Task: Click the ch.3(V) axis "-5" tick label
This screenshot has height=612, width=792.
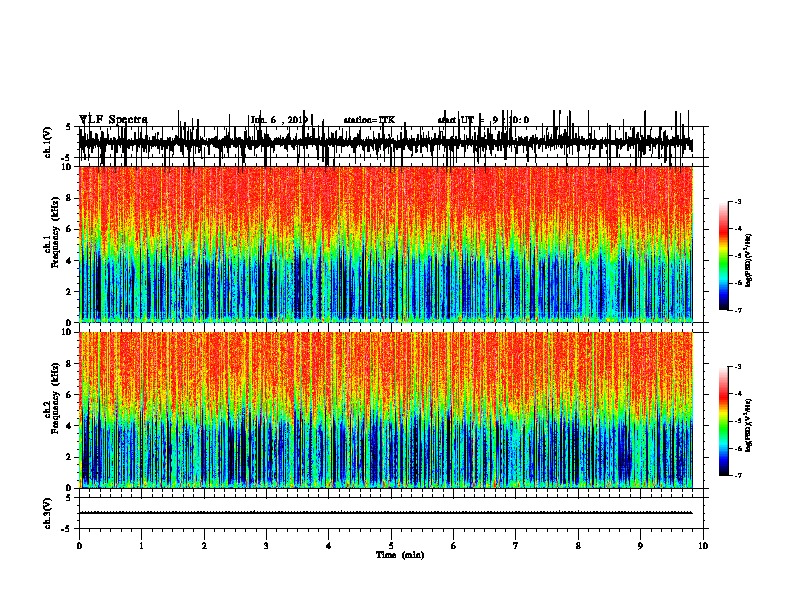Action: pos(67,529)
